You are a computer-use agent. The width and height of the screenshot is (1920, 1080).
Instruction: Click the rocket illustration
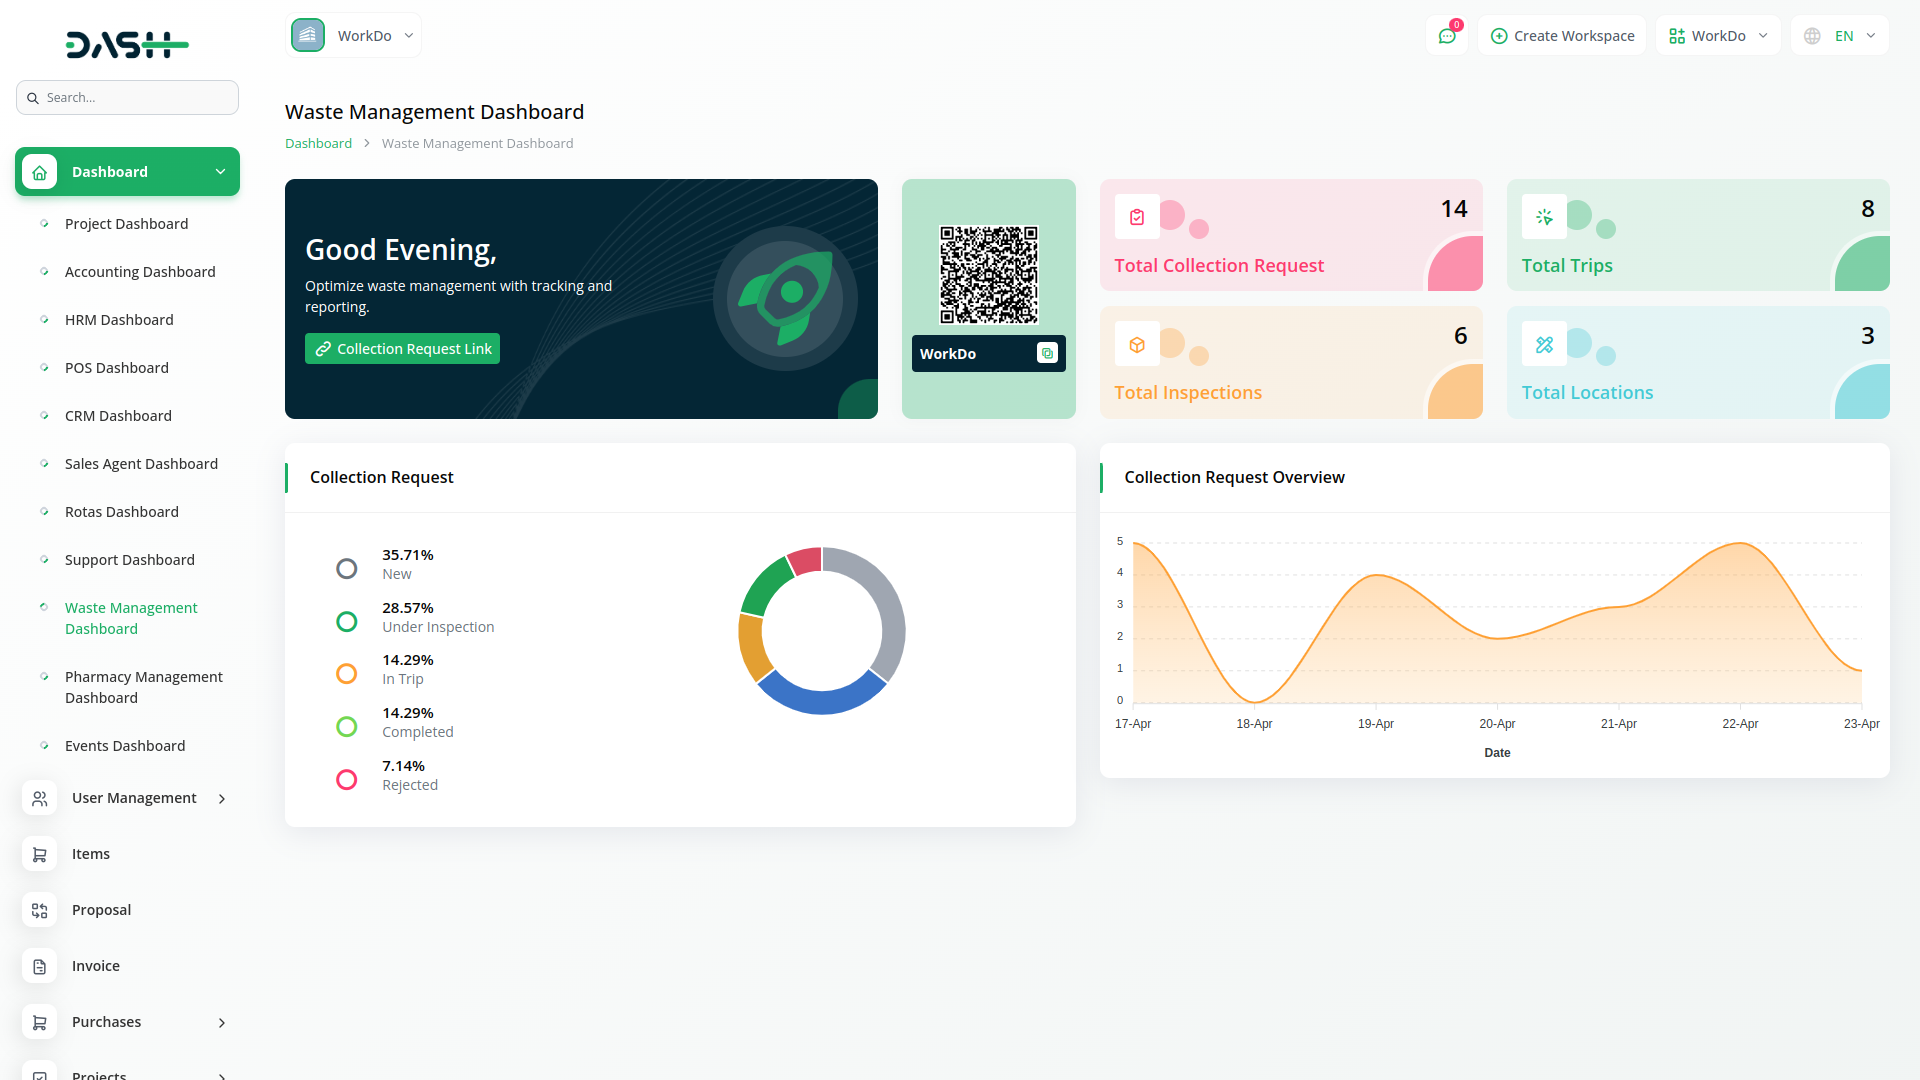click(785, 298)
